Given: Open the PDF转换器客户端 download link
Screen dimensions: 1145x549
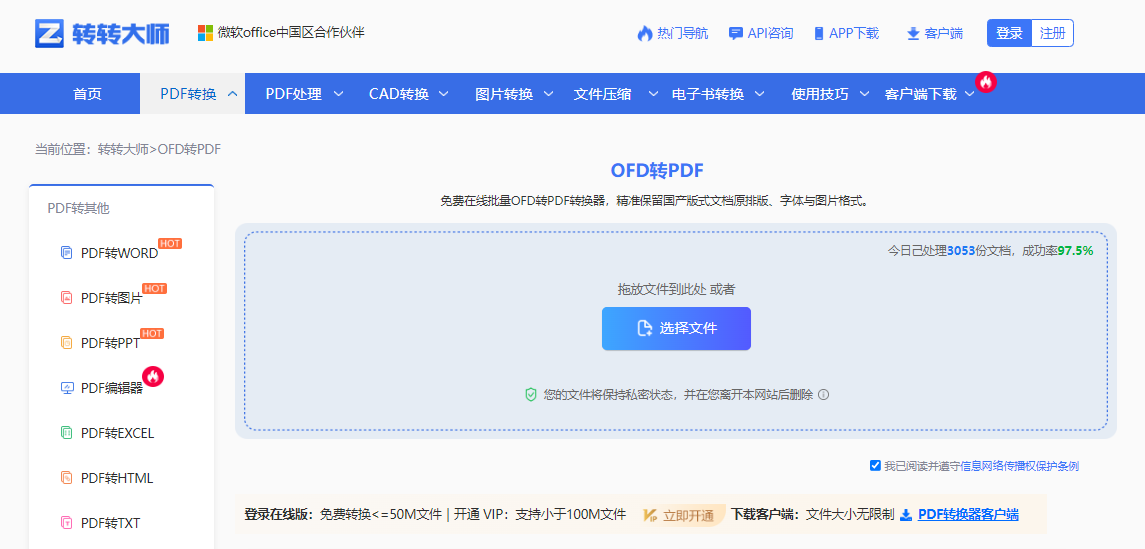Looking at the screenshot, I should [x=968, y=515].
